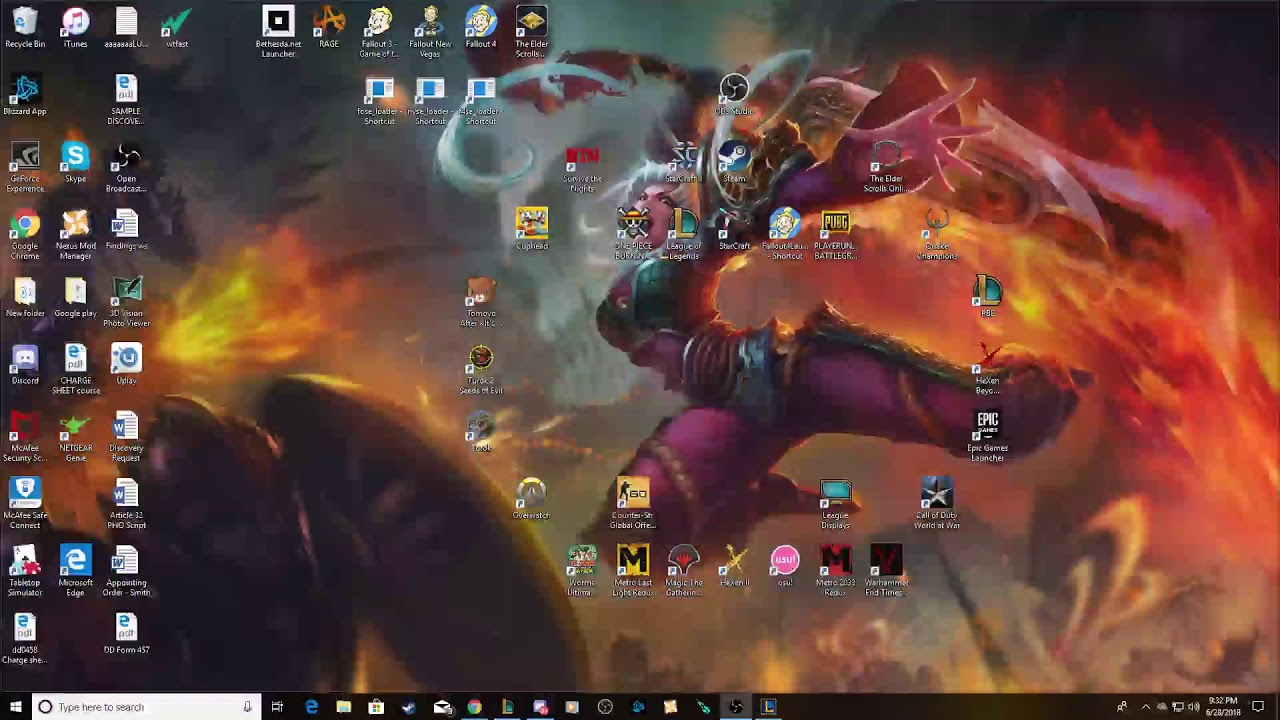Click the Fallout New Vegas icon
This screenshot has width=1280, height=720.
point(430,32)
